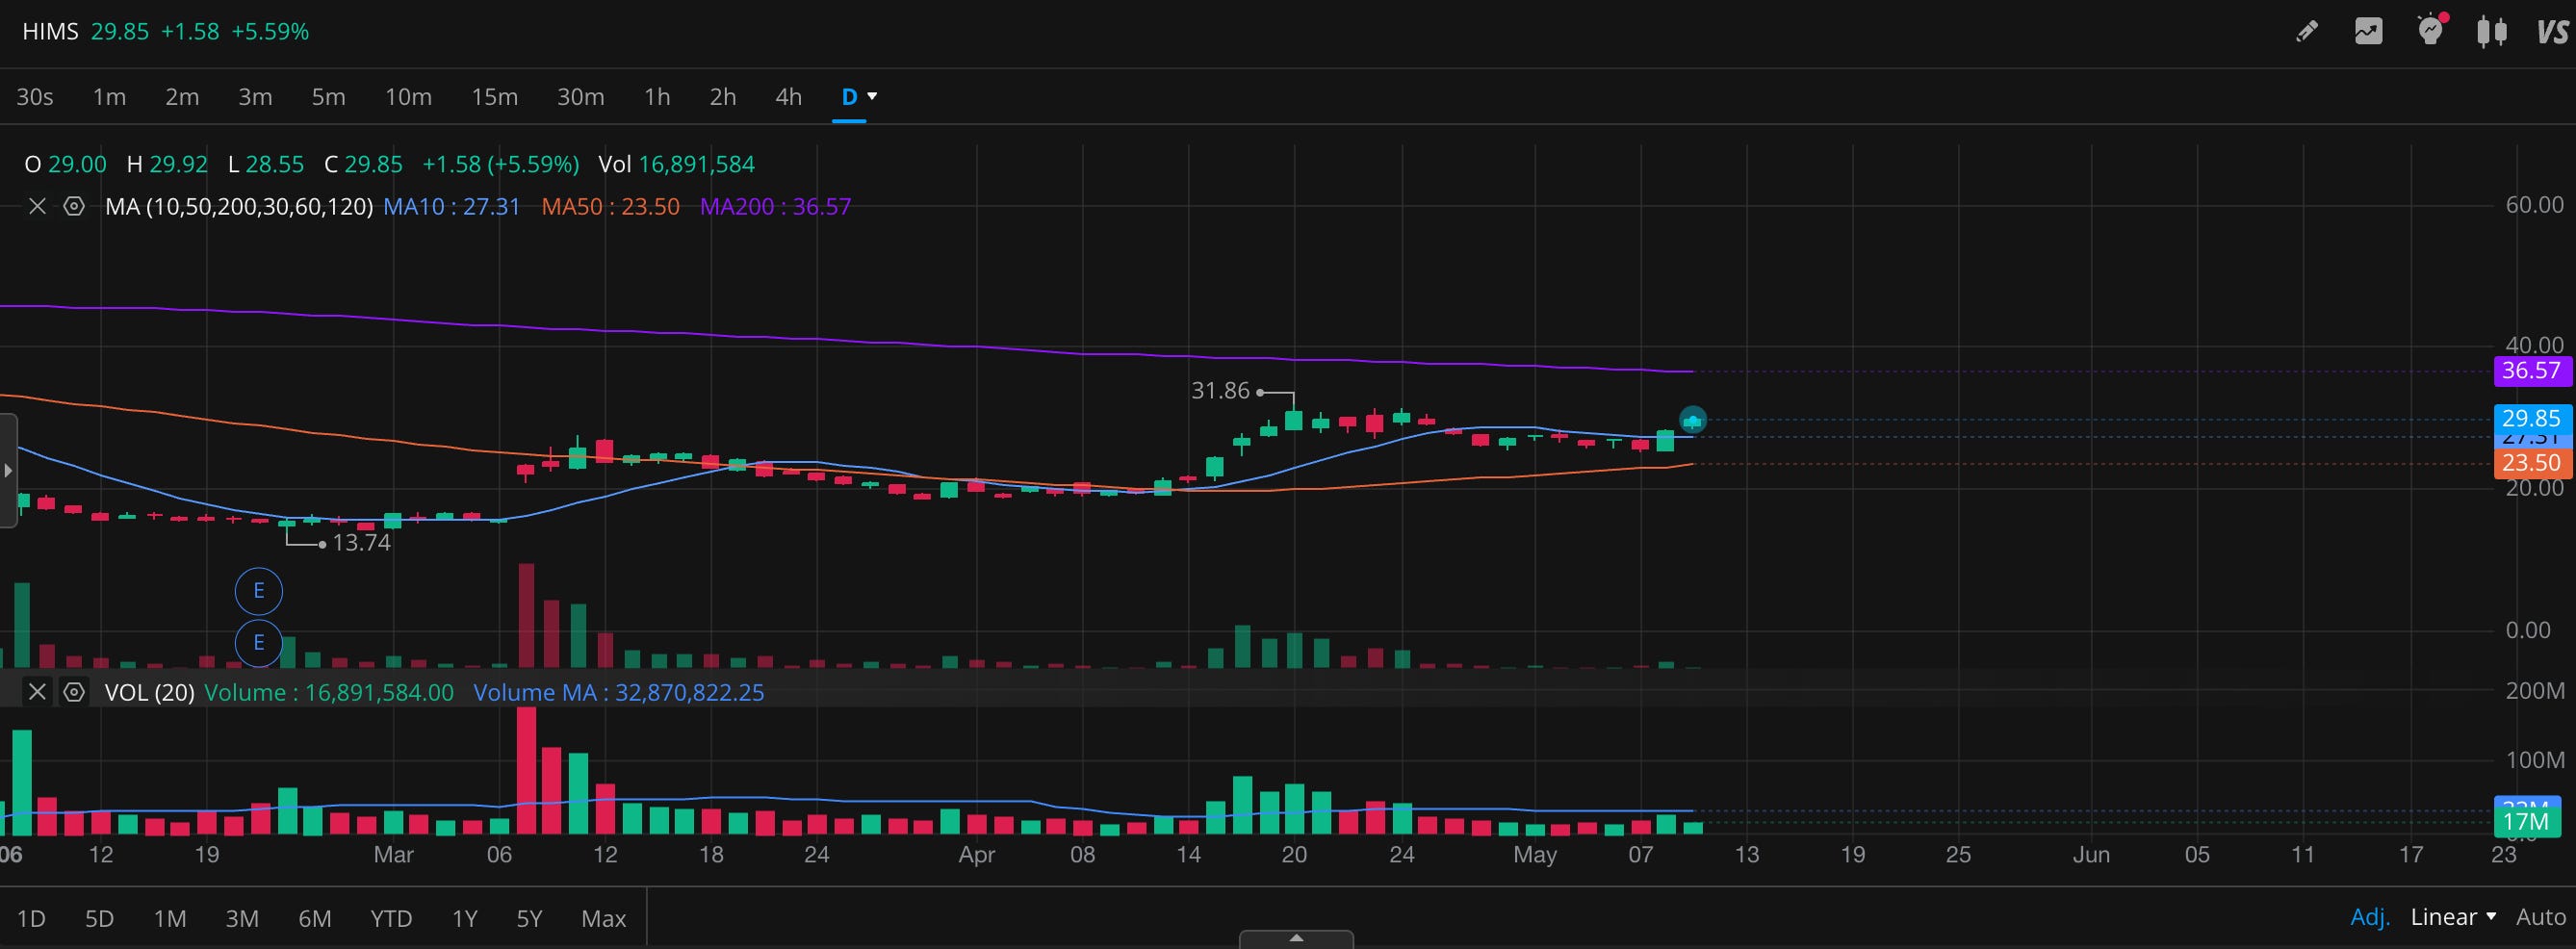Toggle the Auto scale option
Viewport: 2576px width, 949px height.
click(2541, 917)
